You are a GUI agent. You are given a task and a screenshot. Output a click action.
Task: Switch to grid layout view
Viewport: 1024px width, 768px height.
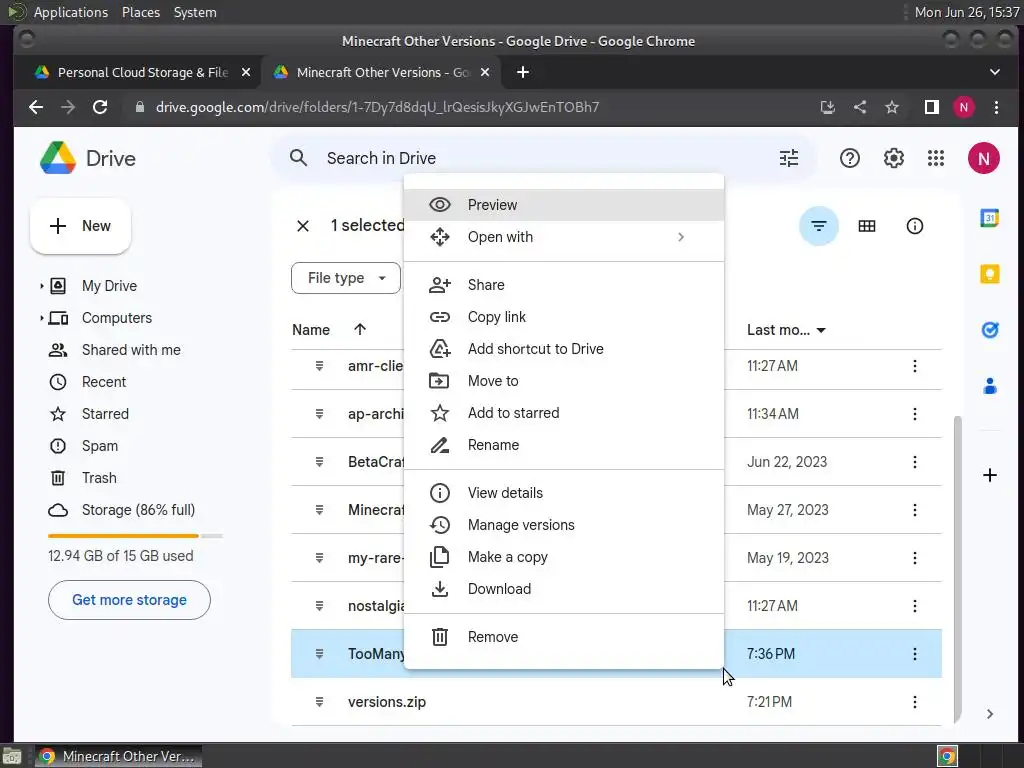[x=867, y=226]
